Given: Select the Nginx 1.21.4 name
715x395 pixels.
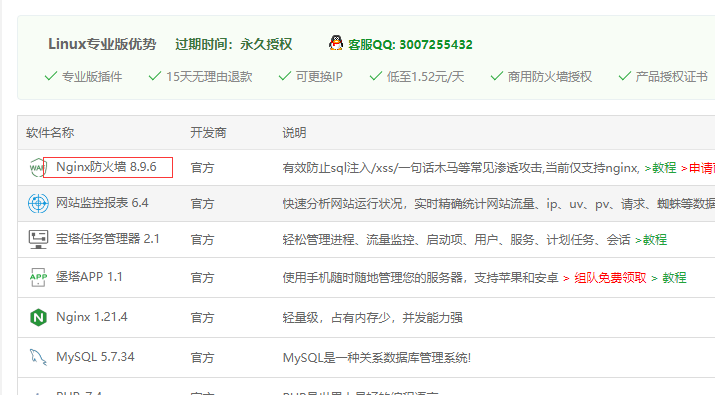Looking at the screenshot, I should (x=92, y=317).
